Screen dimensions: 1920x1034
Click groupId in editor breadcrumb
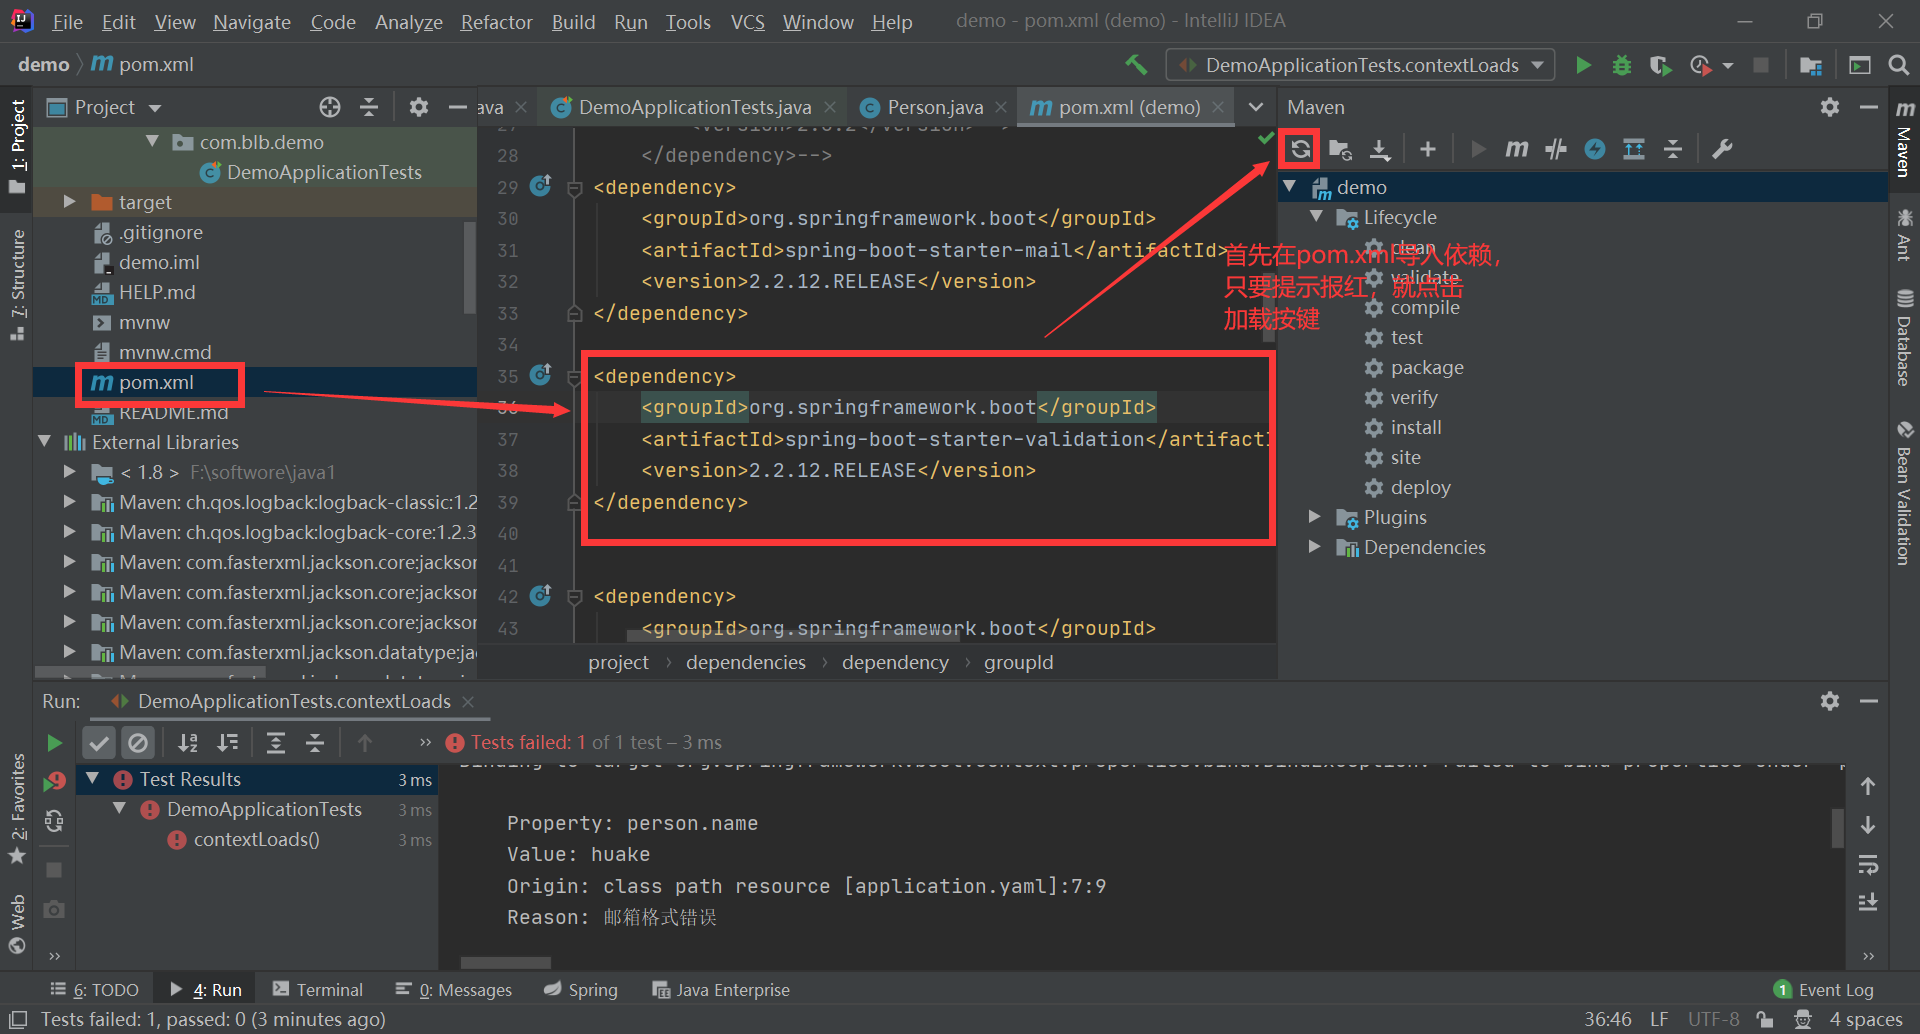coord(1018,662)
